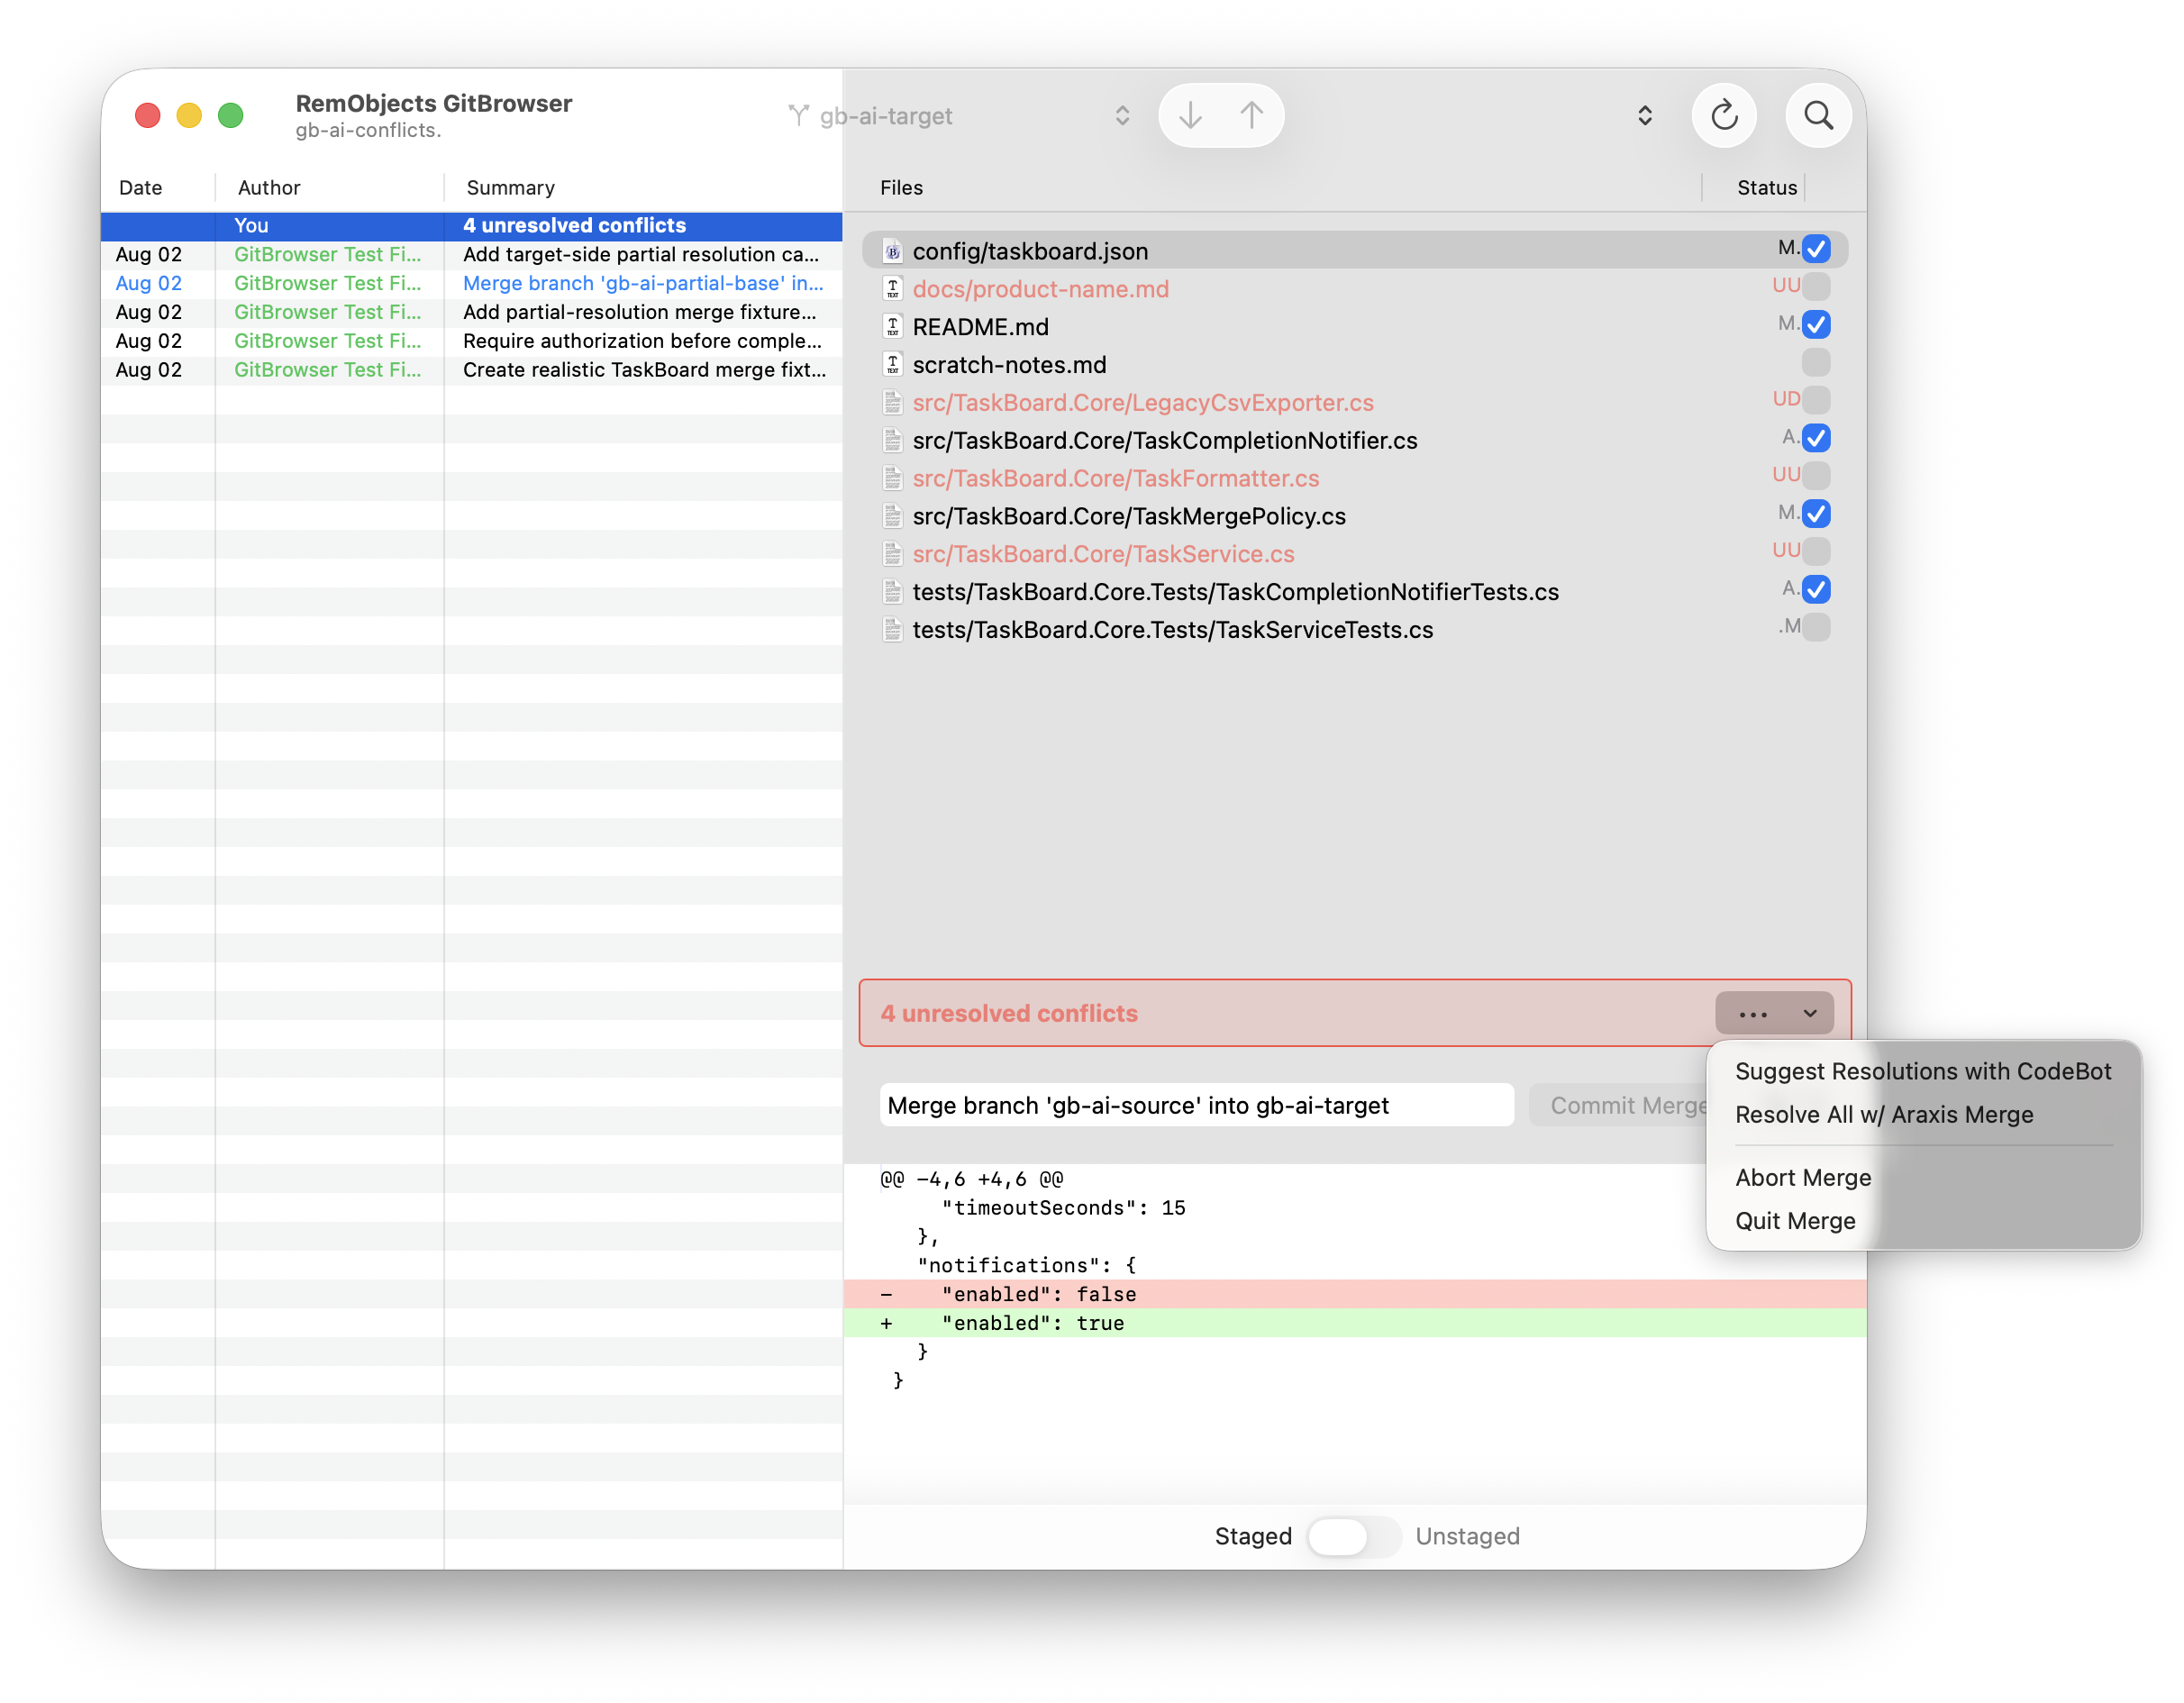Uncheck staging for config/taskboard.json
2184x1703 pixels.
click(x=1816, y=248)
